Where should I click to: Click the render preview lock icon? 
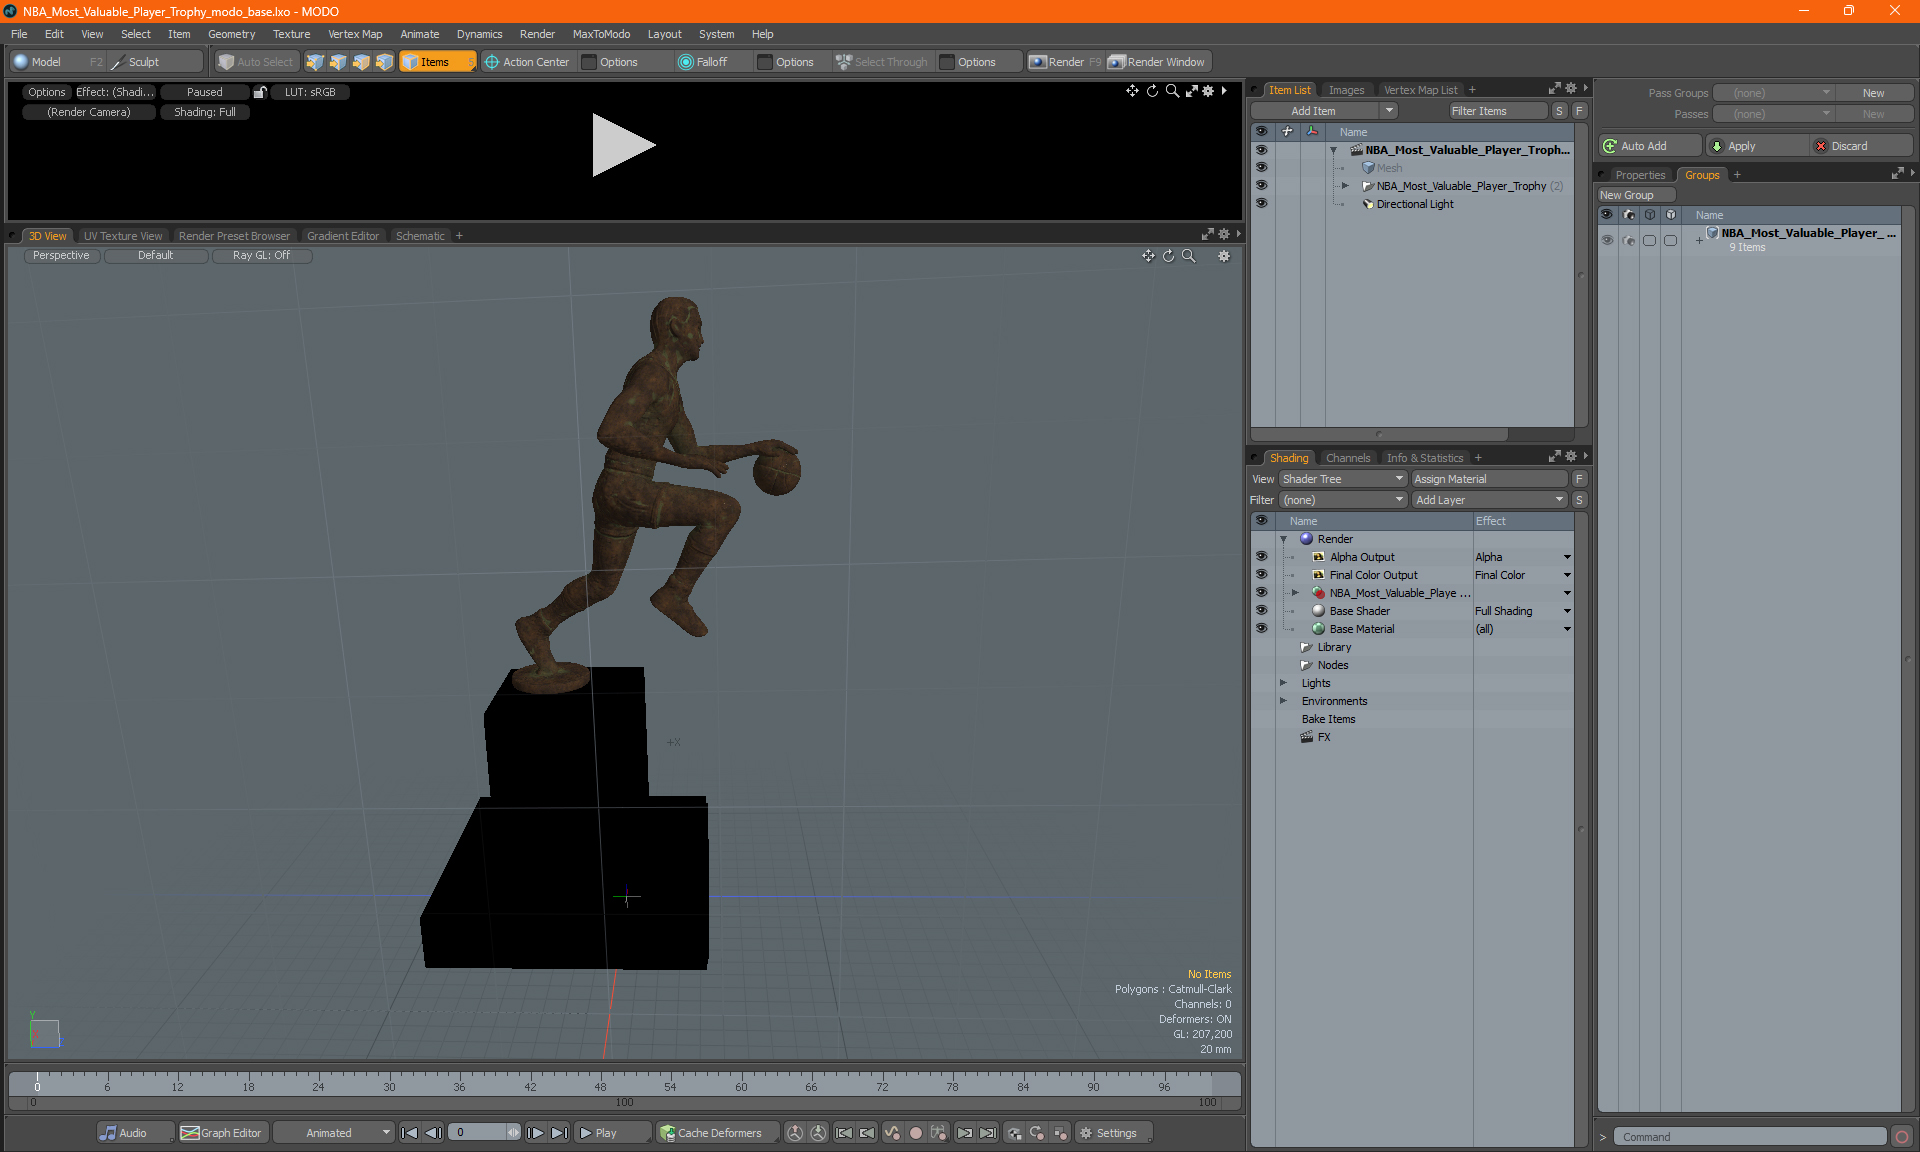(260, 92)
